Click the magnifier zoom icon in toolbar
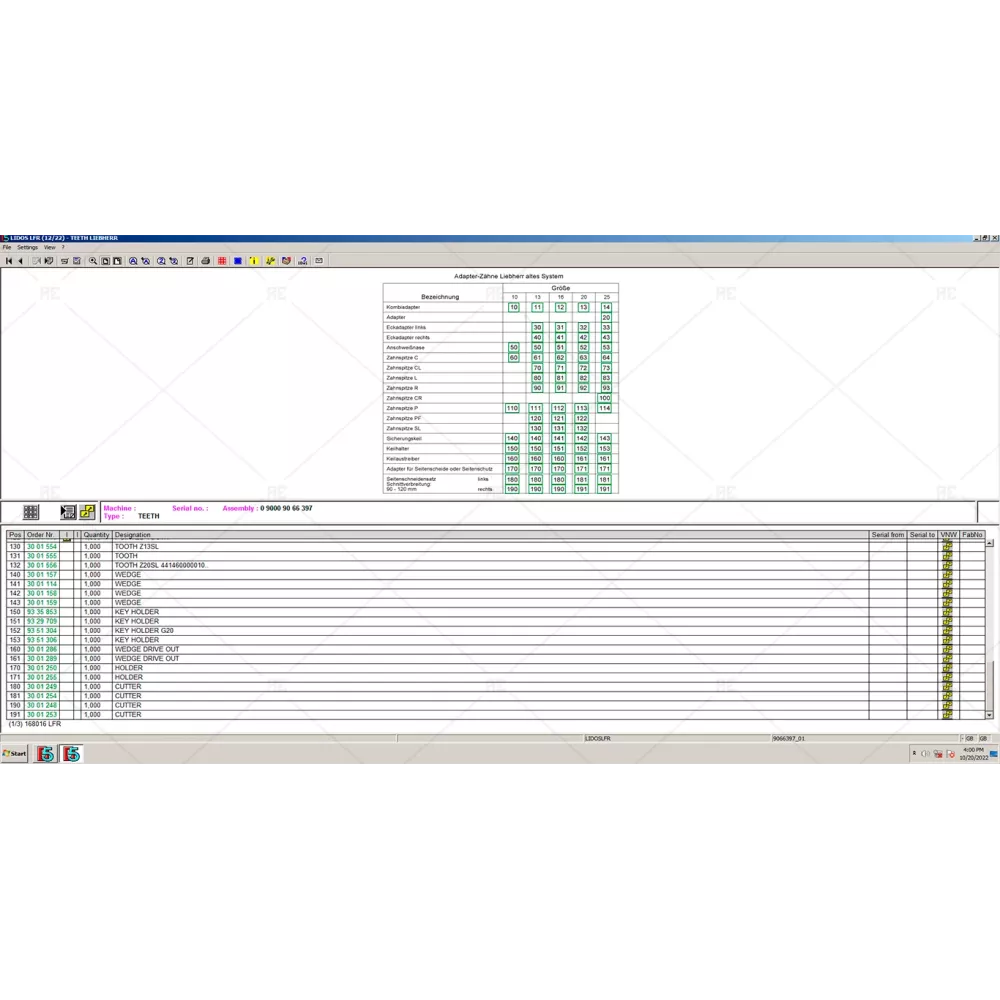Viewport: 1000px width, 1000px height. coord(93,261)
